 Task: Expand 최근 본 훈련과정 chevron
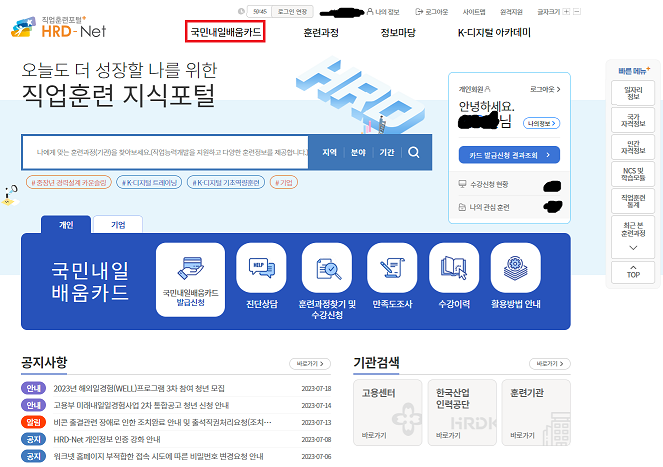(x=633, y=248)
